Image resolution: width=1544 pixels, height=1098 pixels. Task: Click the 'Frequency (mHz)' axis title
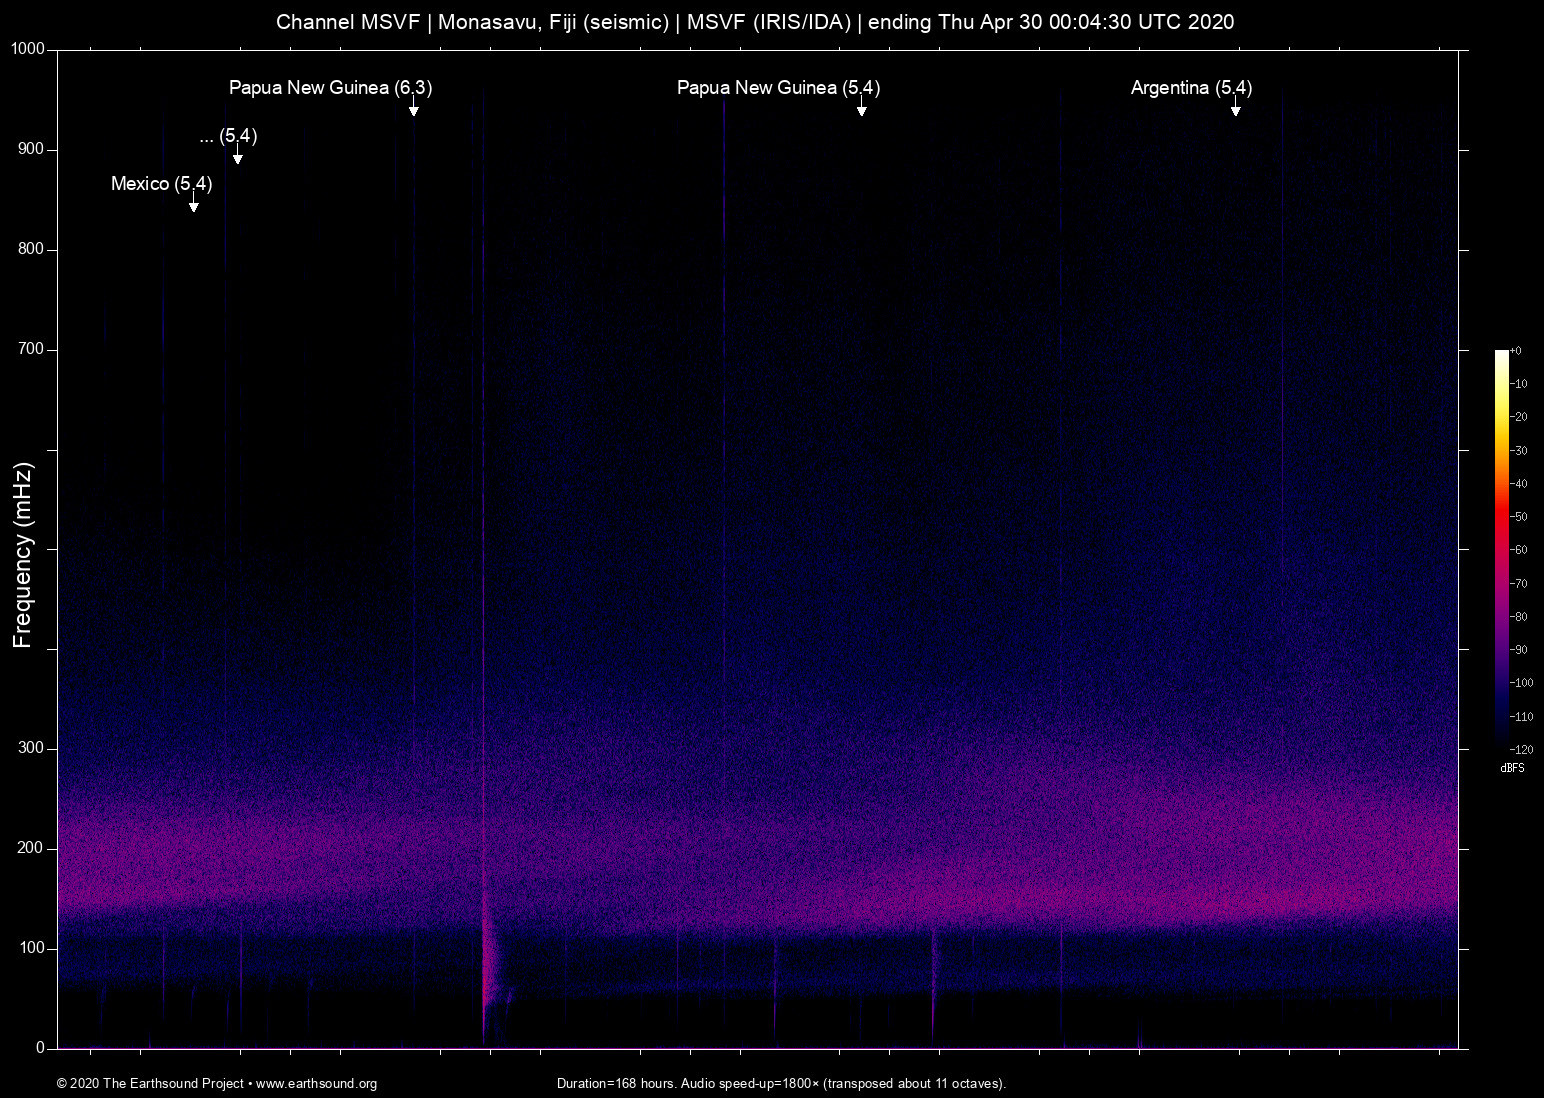(23, 555)
